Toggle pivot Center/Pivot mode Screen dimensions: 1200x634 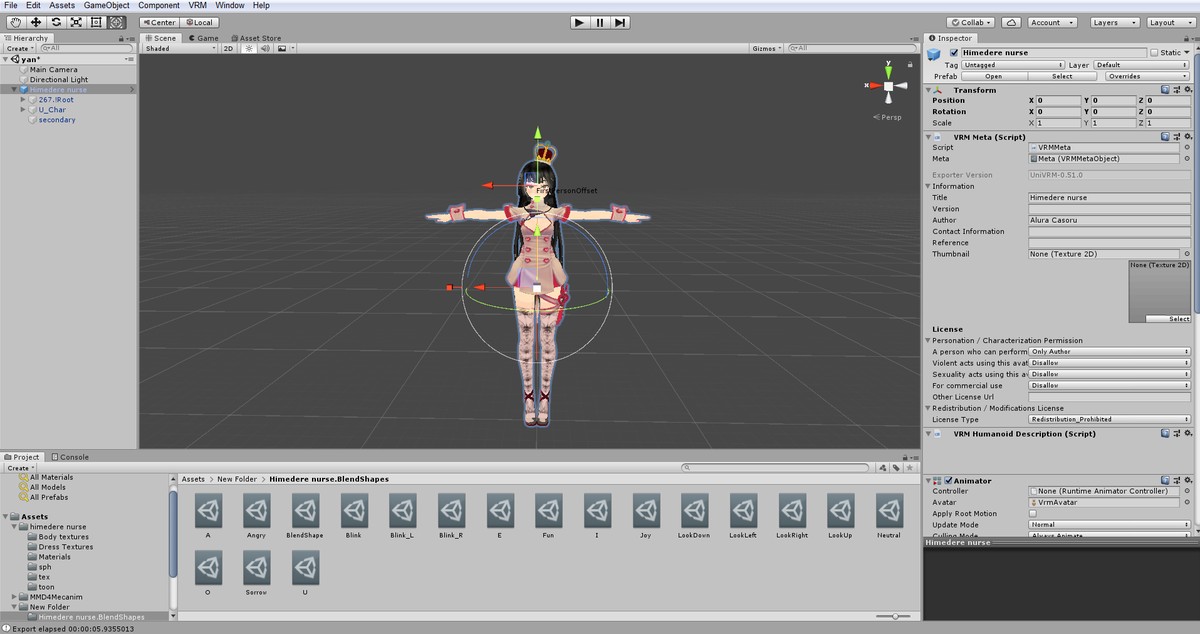coord(158,22)
